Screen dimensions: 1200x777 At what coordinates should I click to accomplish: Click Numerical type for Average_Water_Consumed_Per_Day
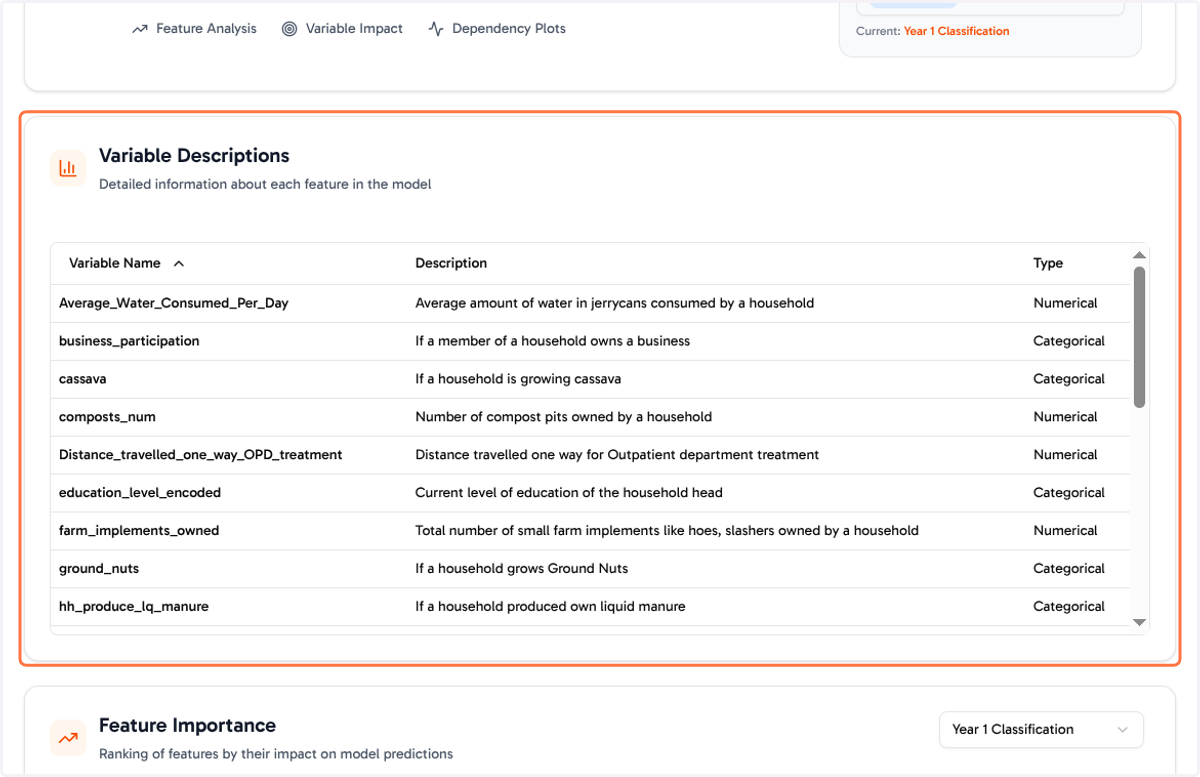(x=1065, y=303)
